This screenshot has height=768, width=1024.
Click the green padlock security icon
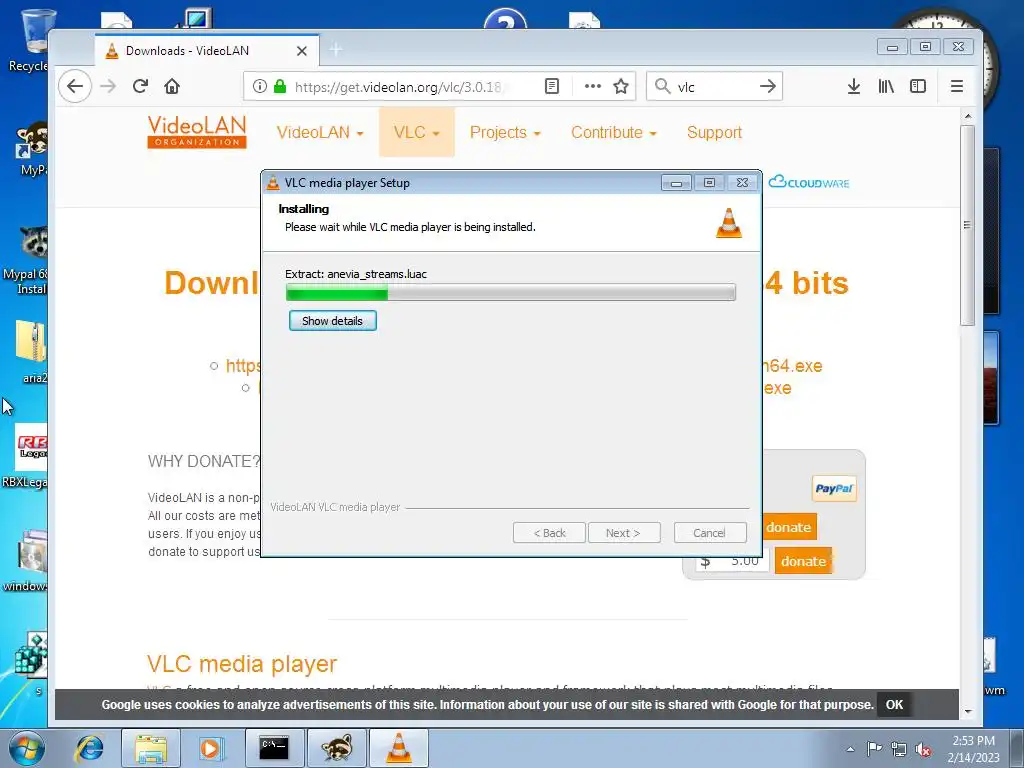280,86
